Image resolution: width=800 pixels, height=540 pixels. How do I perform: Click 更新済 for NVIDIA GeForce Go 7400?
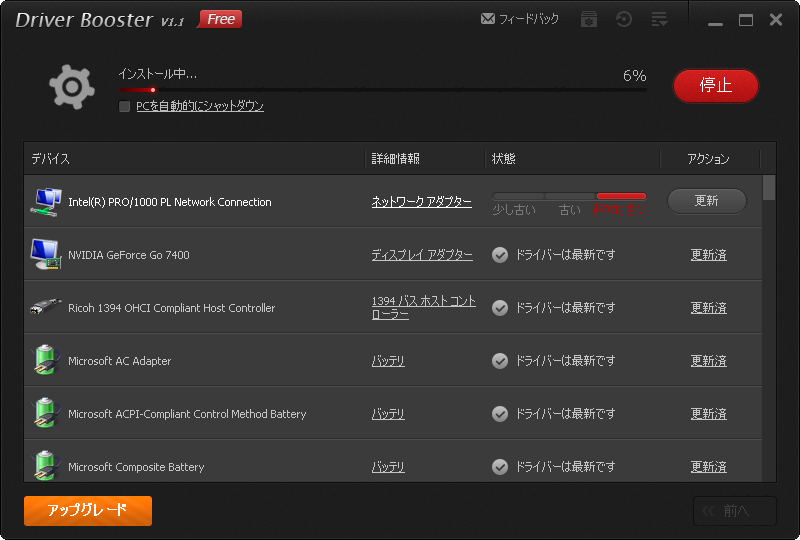(x=709, y=255)
